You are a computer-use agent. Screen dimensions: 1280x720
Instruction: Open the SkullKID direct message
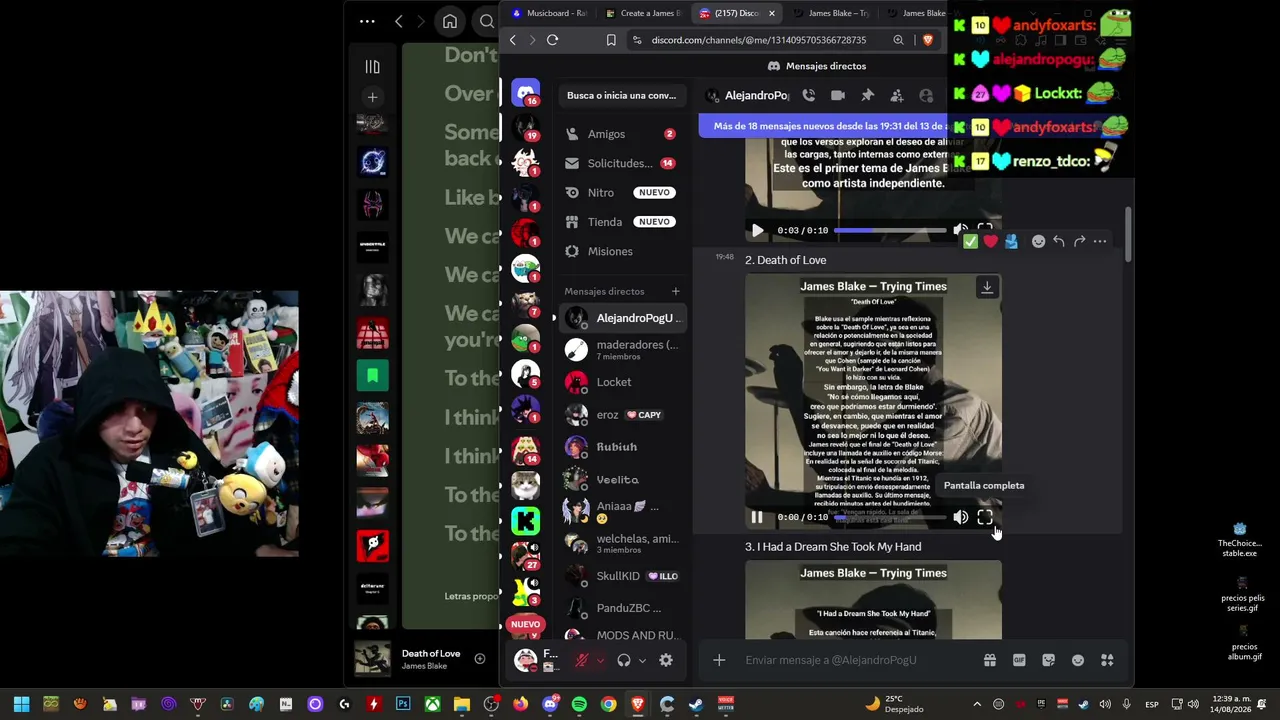pos(620,576)
